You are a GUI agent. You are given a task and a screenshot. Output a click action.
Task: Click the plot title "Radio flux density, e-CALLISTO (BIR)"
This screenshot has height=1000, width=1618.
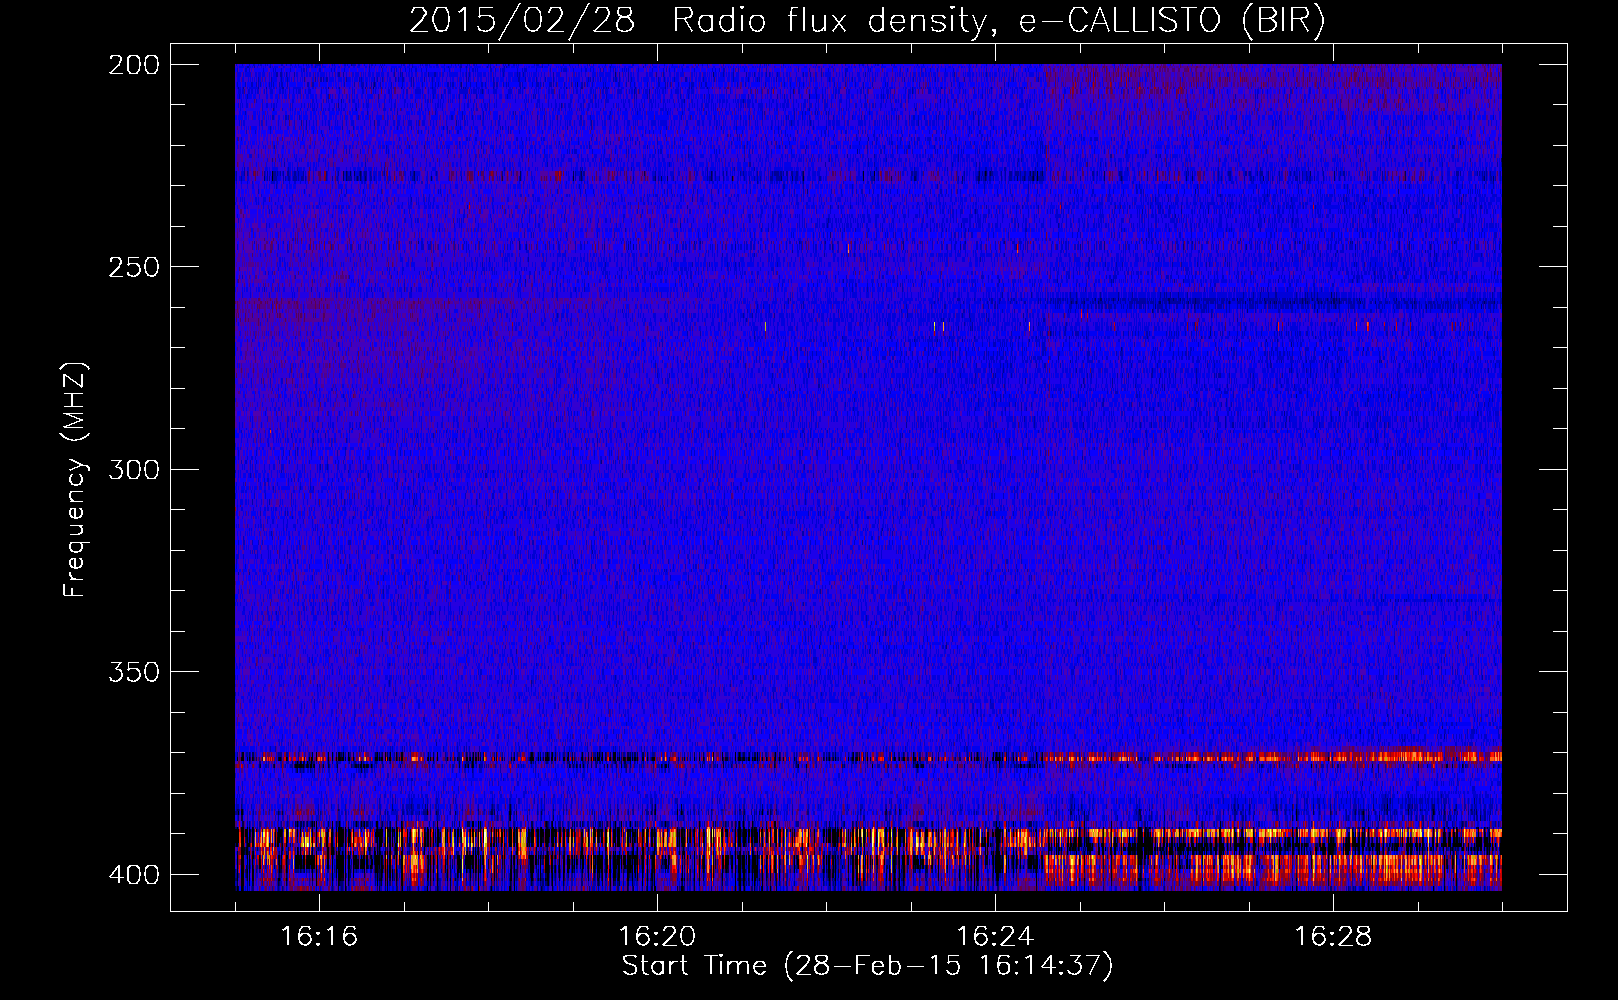click(998, 21)
